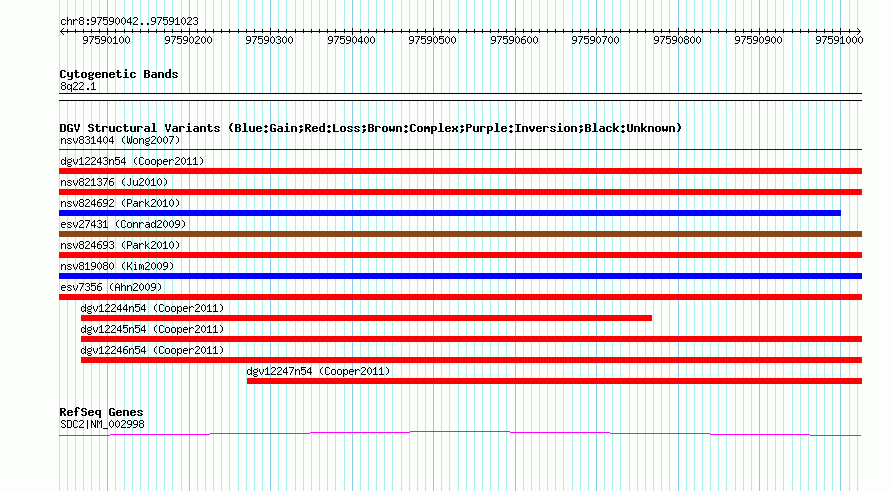The image size is (890, 491).
Task: Click the 8q22.1 band label
Action: (x=78, y=86)
